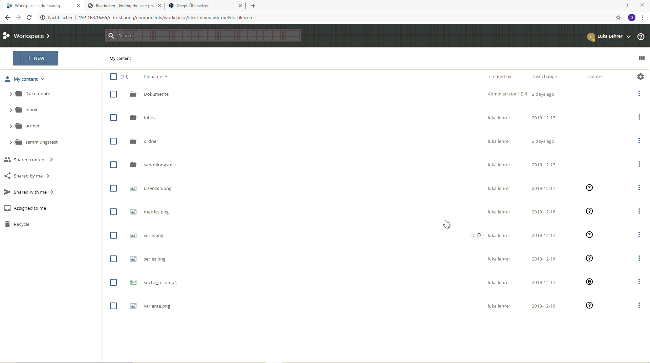This screenshot has width=650, height=363.
Task: Reload the current page
Action: click(29, 17)
